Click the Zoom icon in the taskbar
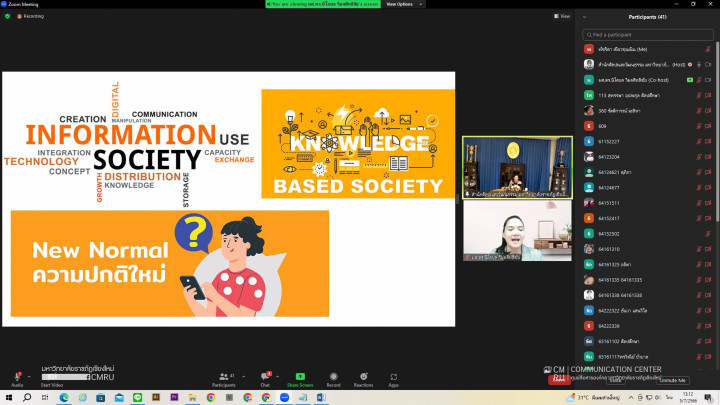 (x=284, y=398)
